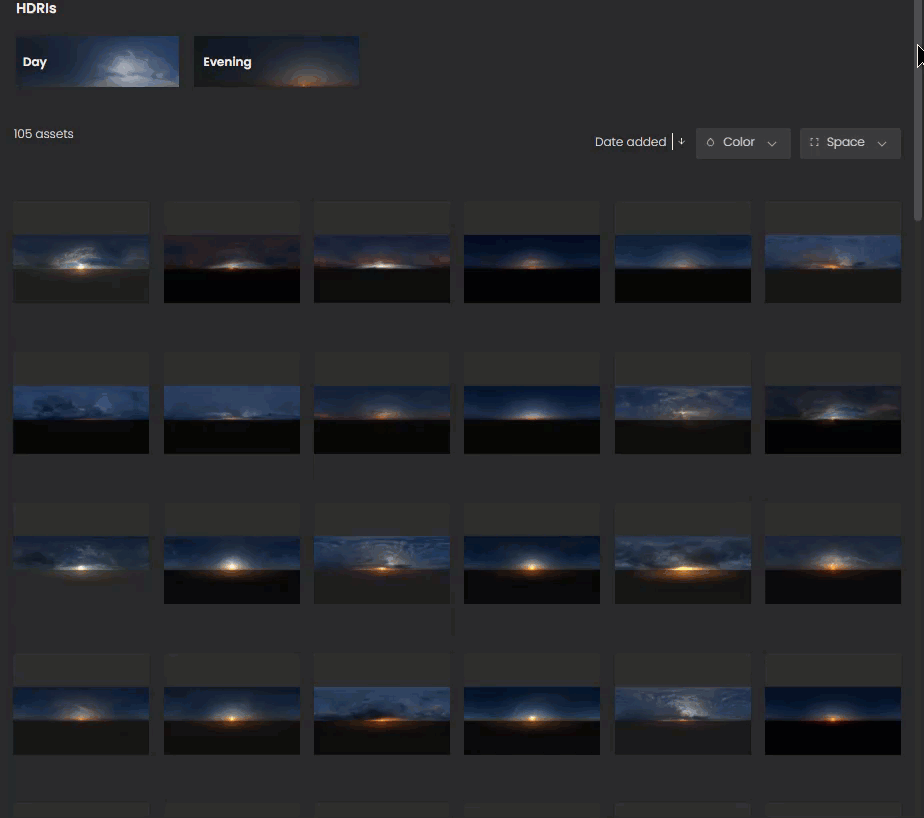Viewport: 924px width, 818px height.
Task: Select the first HDRI thumbnail in top row
Action: [x=81, y=253]
